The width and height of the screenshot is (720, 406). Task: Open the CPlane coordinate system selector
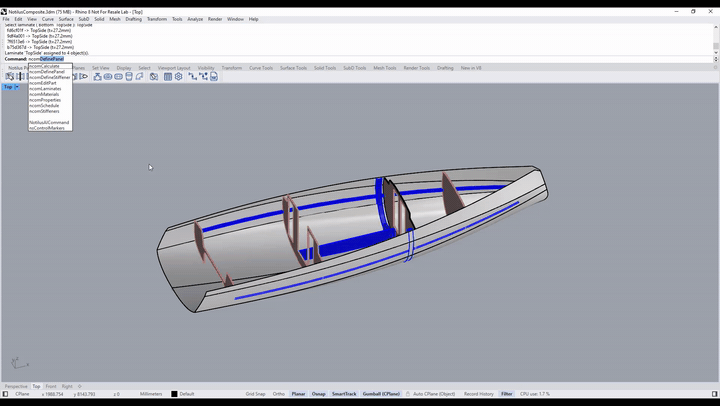pos(22,394)
